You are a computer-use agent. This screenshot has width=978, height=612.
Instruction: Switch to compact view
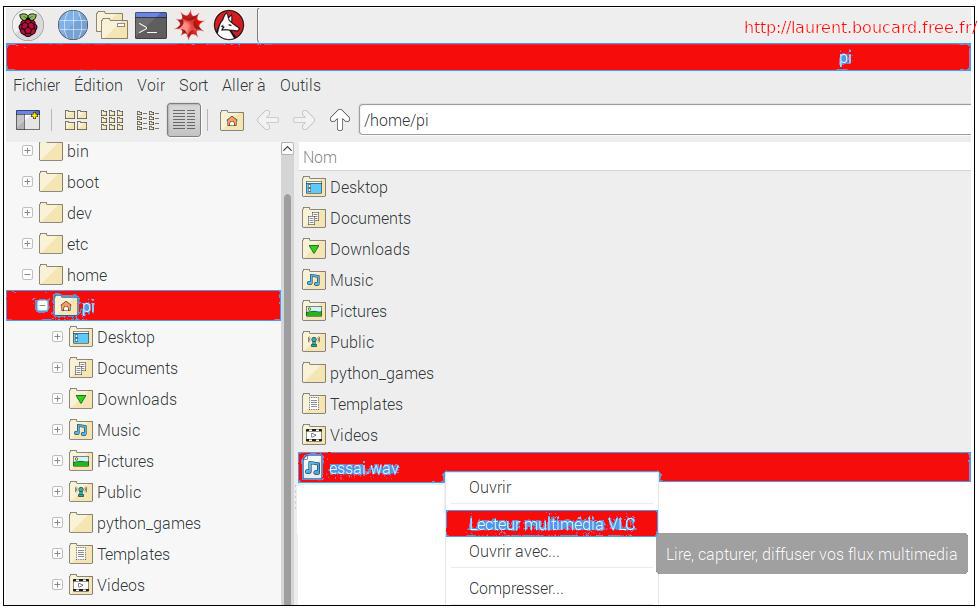(148, 120)
